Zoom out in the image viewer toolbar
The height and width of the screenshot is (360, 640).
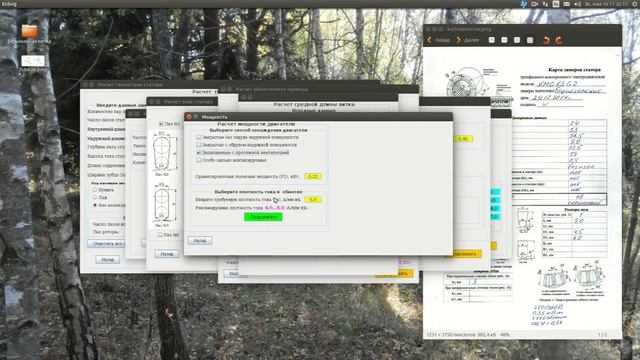click(x=504, y=40)
